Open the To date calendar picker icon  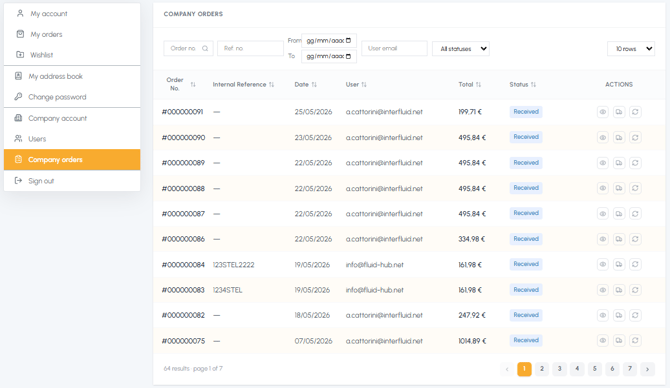348,56
